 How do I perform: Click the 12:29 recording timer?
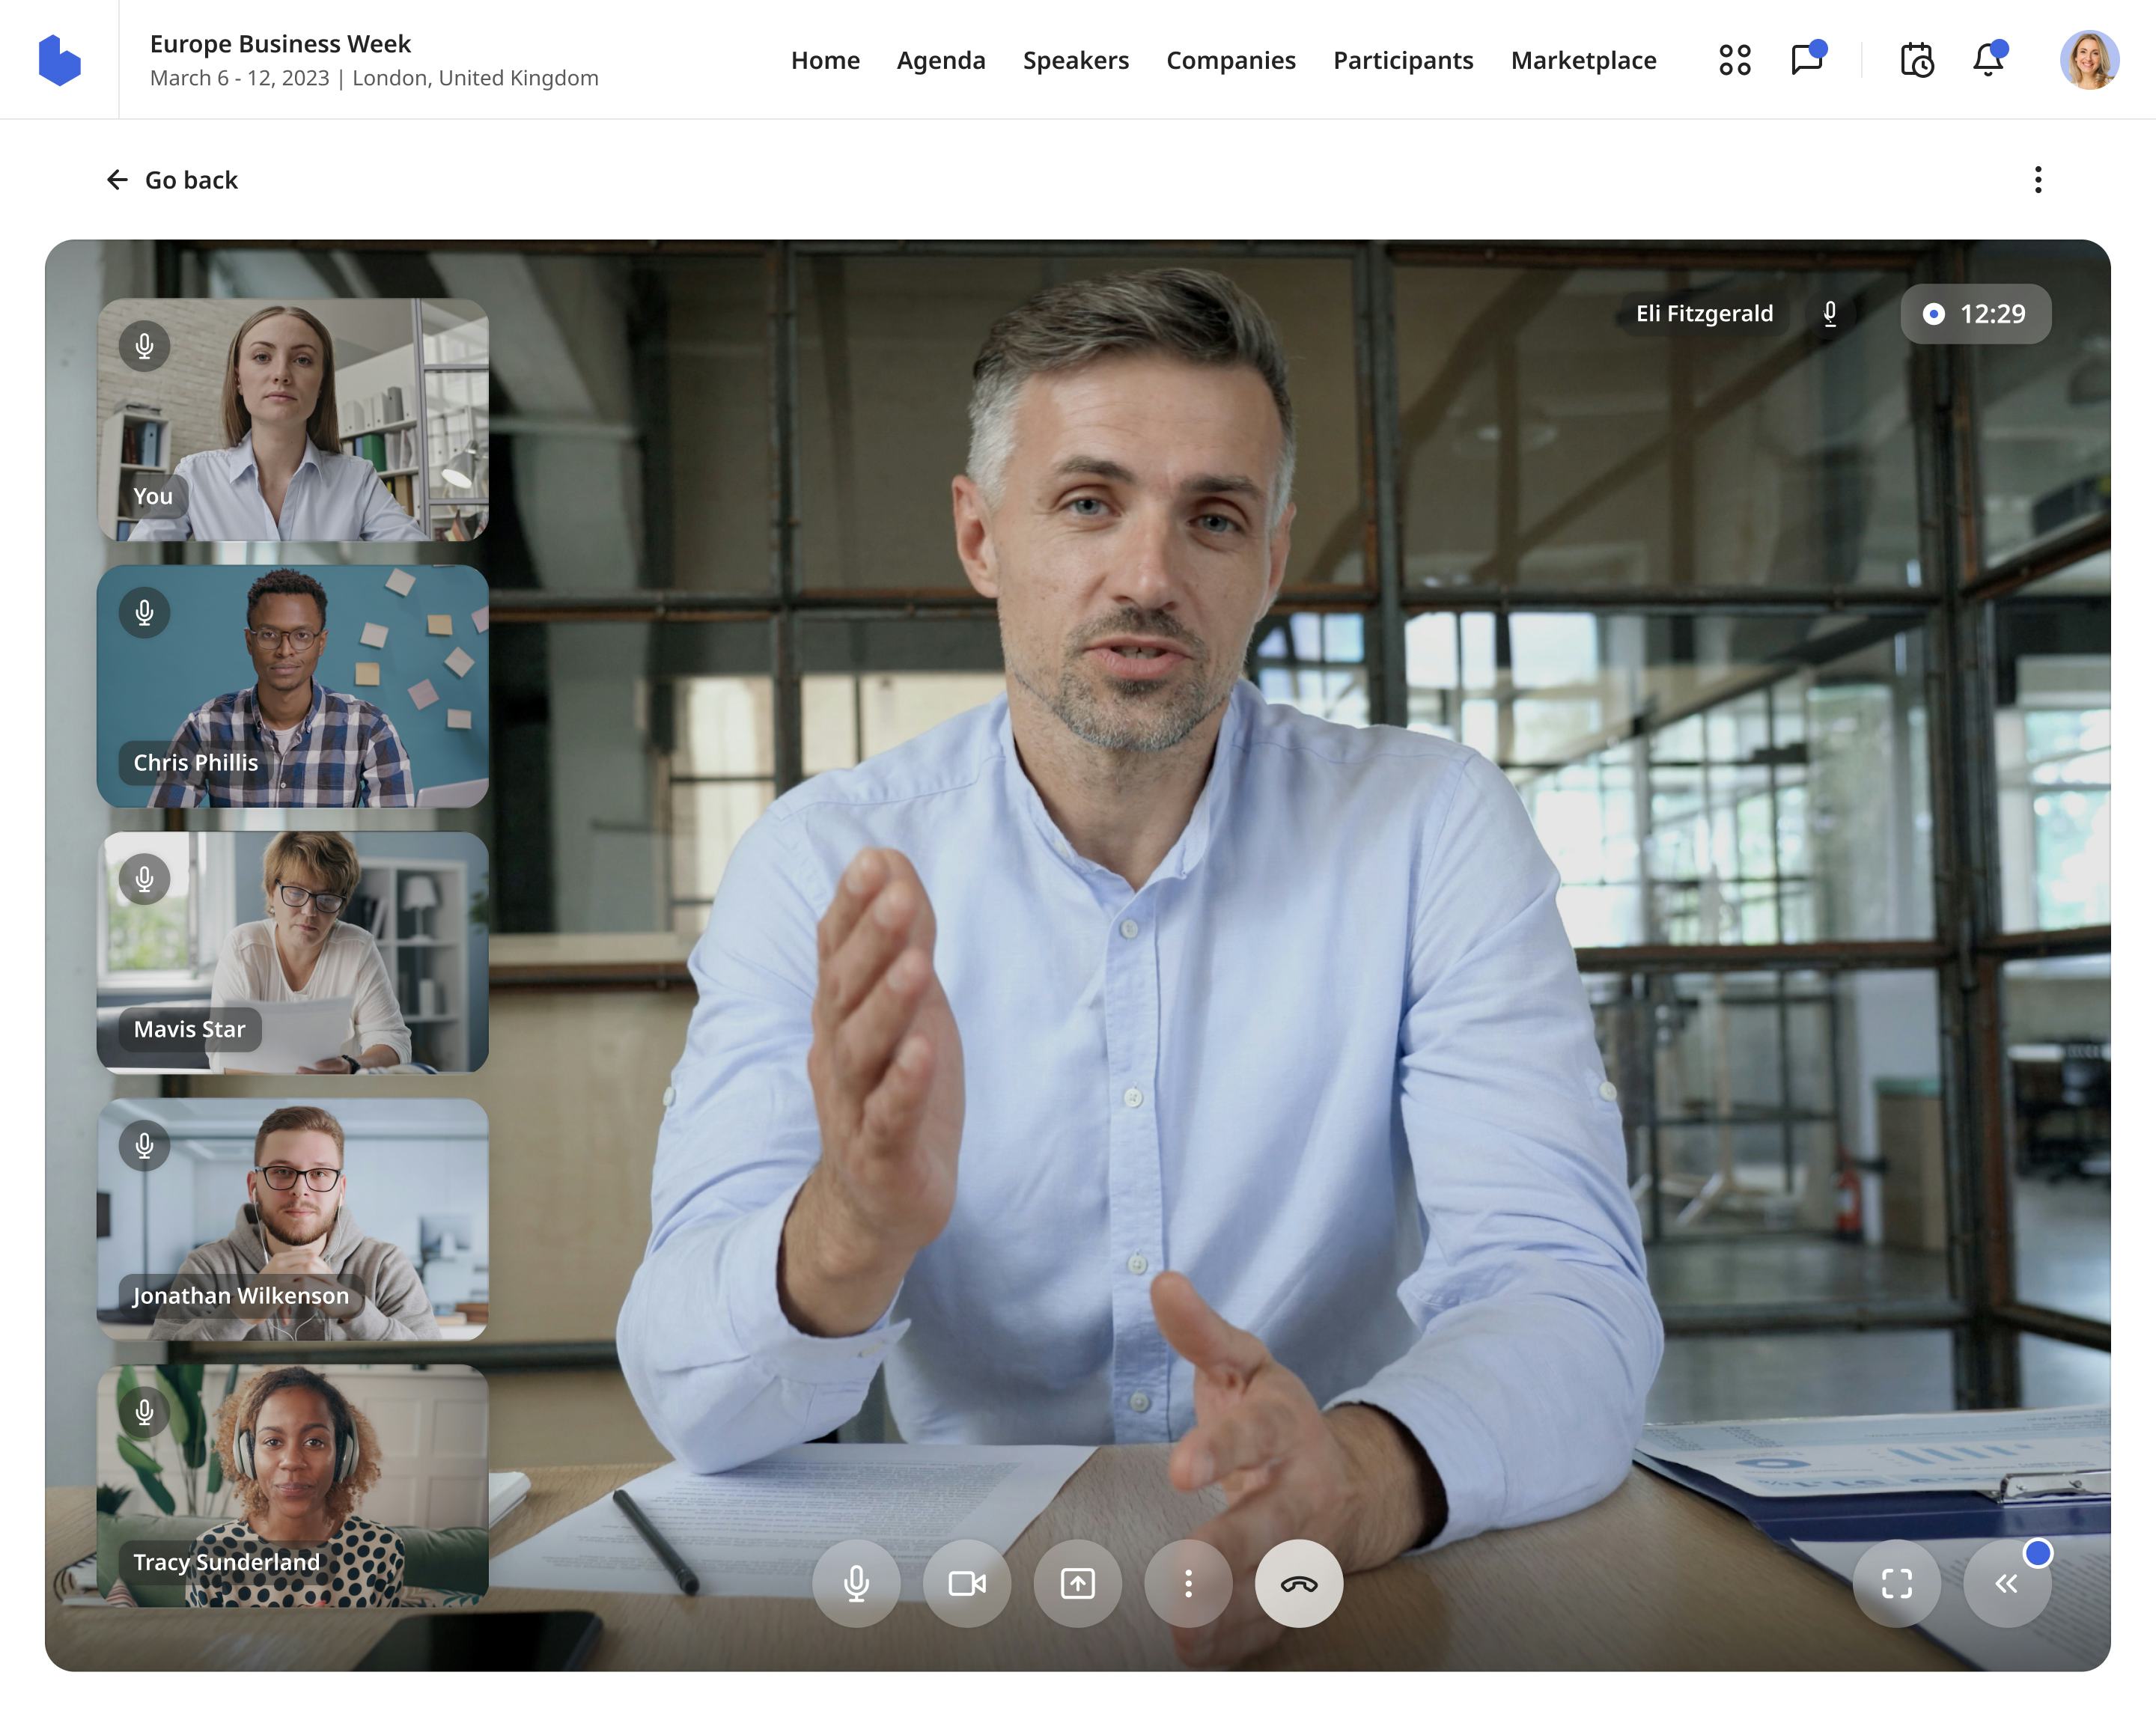(x=1975, y=314)
